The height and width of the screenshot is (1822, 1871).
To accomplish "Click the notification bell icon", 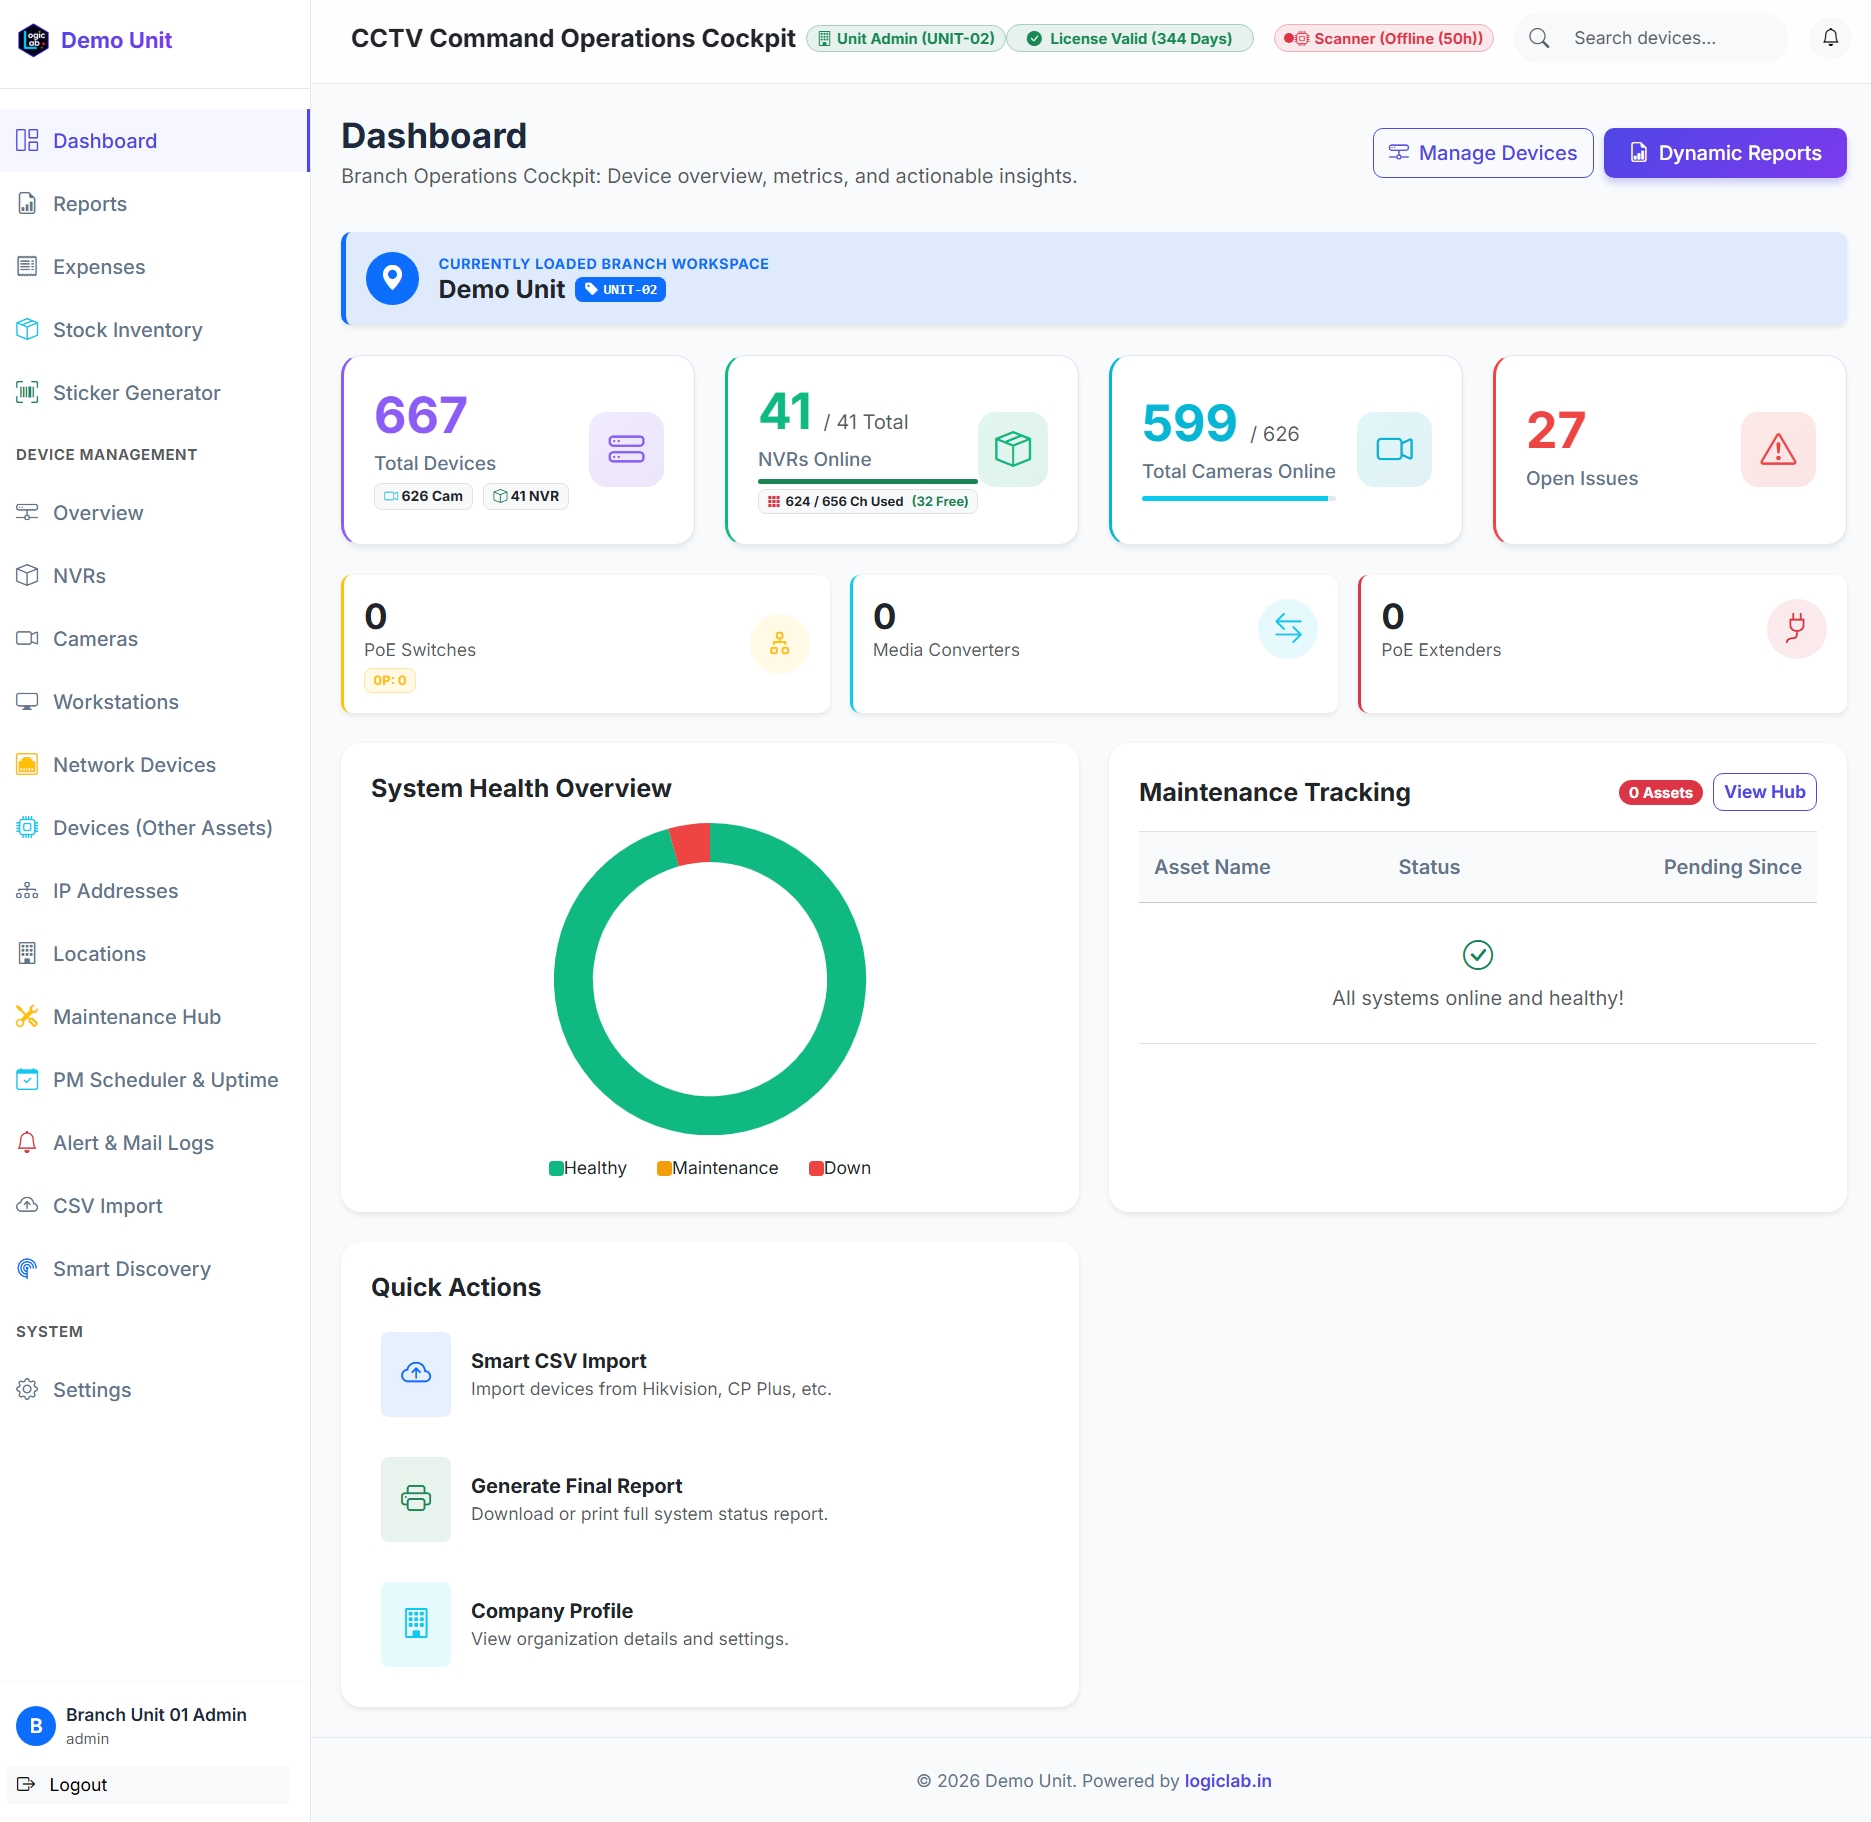I will [x=1830, y=38].
